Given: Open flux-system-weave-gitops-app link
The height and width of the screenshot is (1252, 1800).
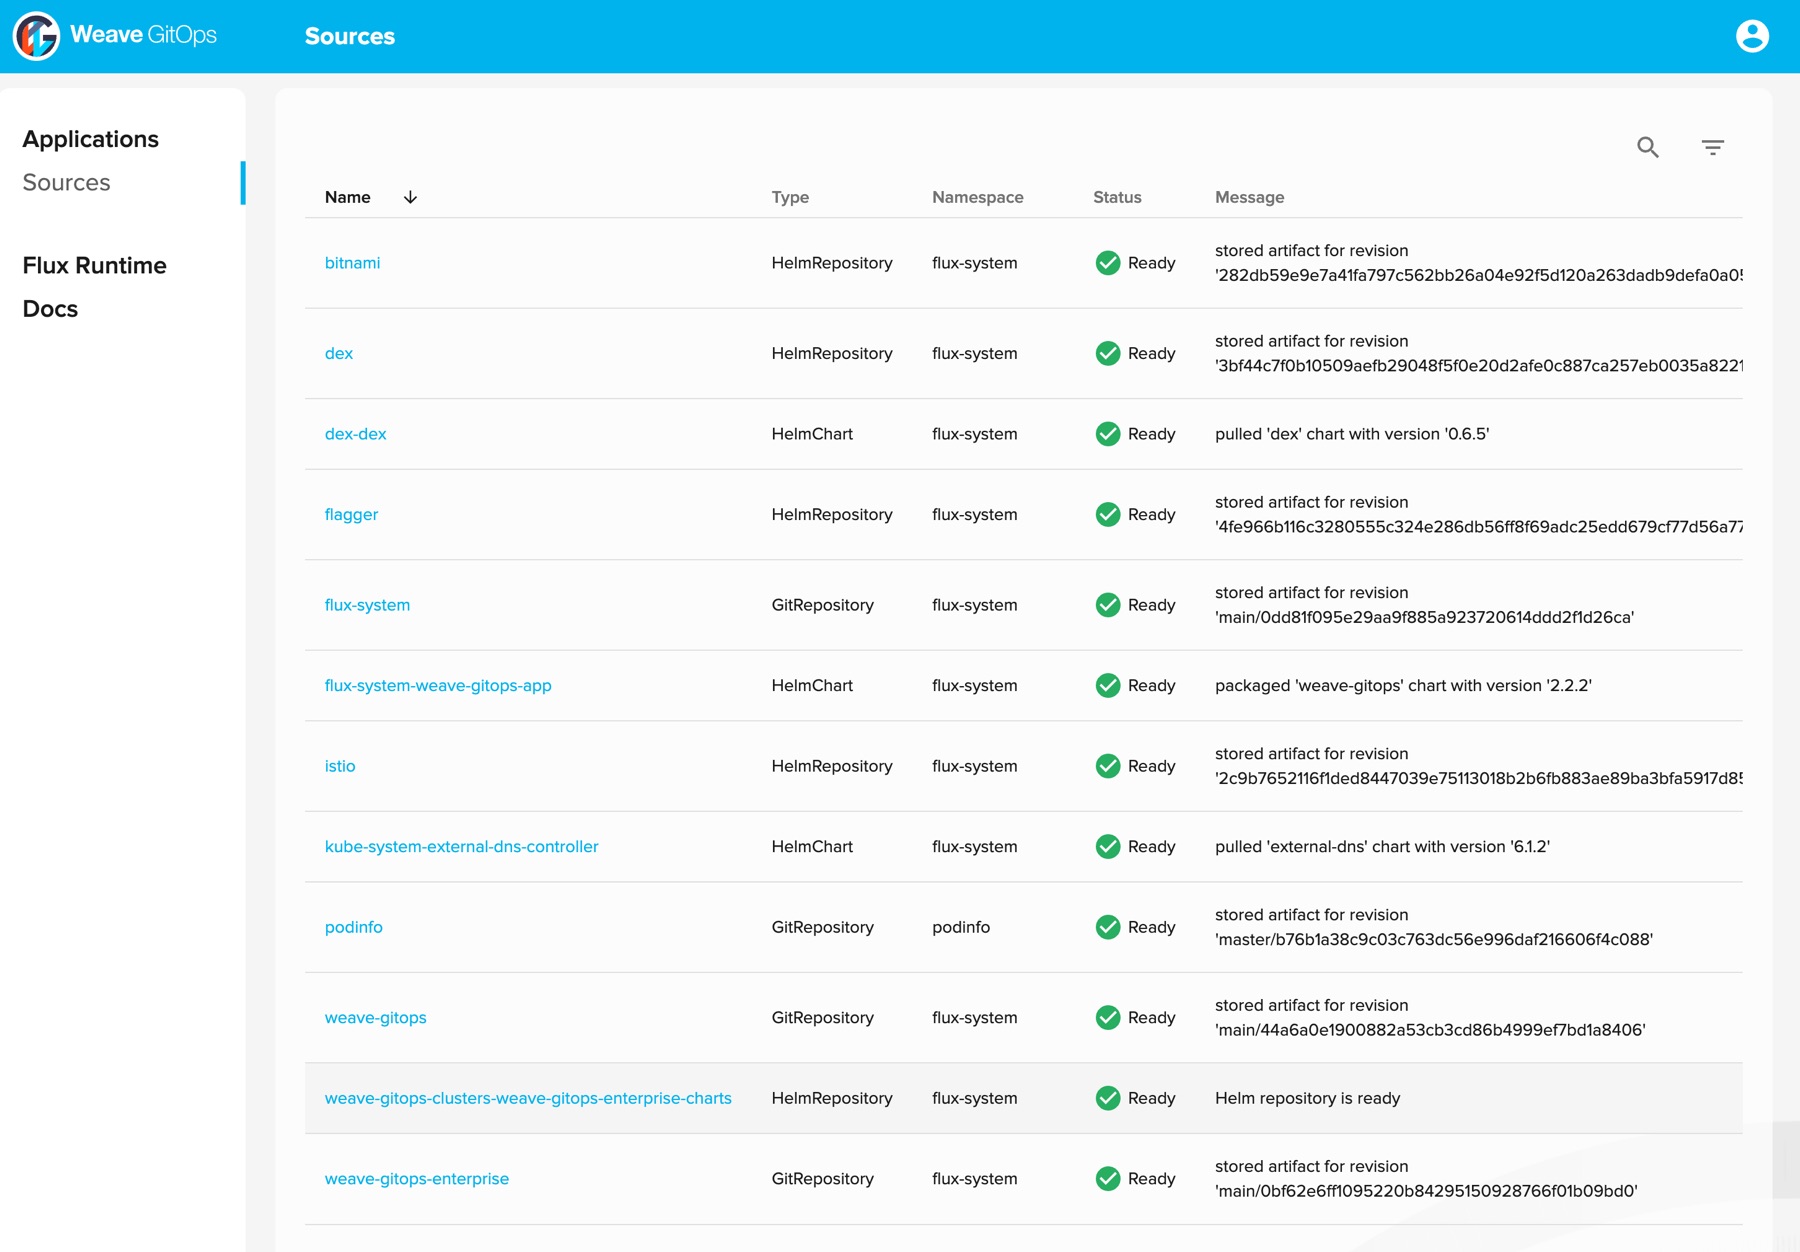Looking at the screenshot, I should (438, 685).
